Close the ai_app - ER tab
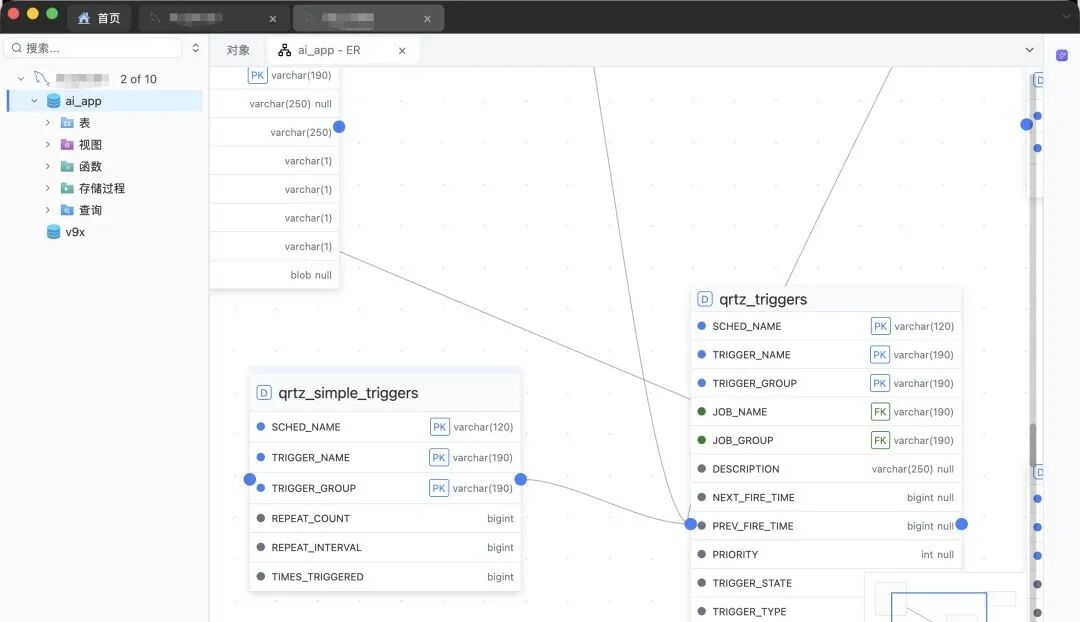The width and height of the screenshot is (1080, 622). [402, 51]
